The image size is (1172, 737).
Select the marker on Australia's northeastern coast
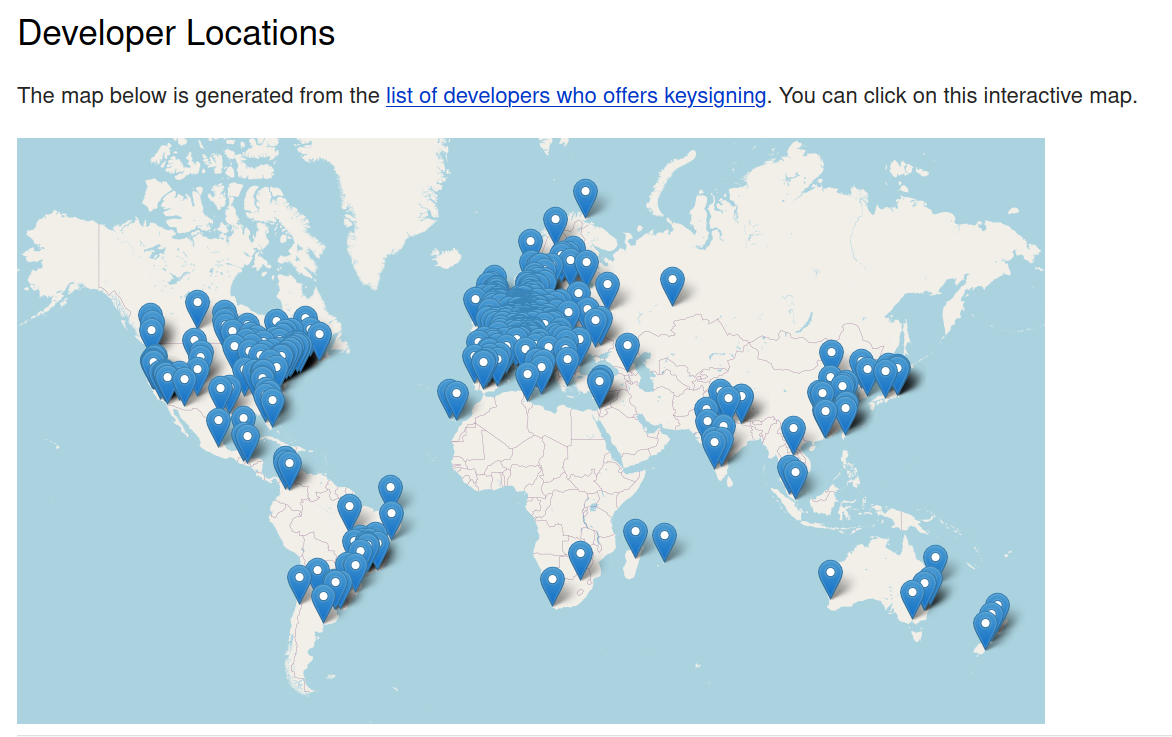(935, 560)
